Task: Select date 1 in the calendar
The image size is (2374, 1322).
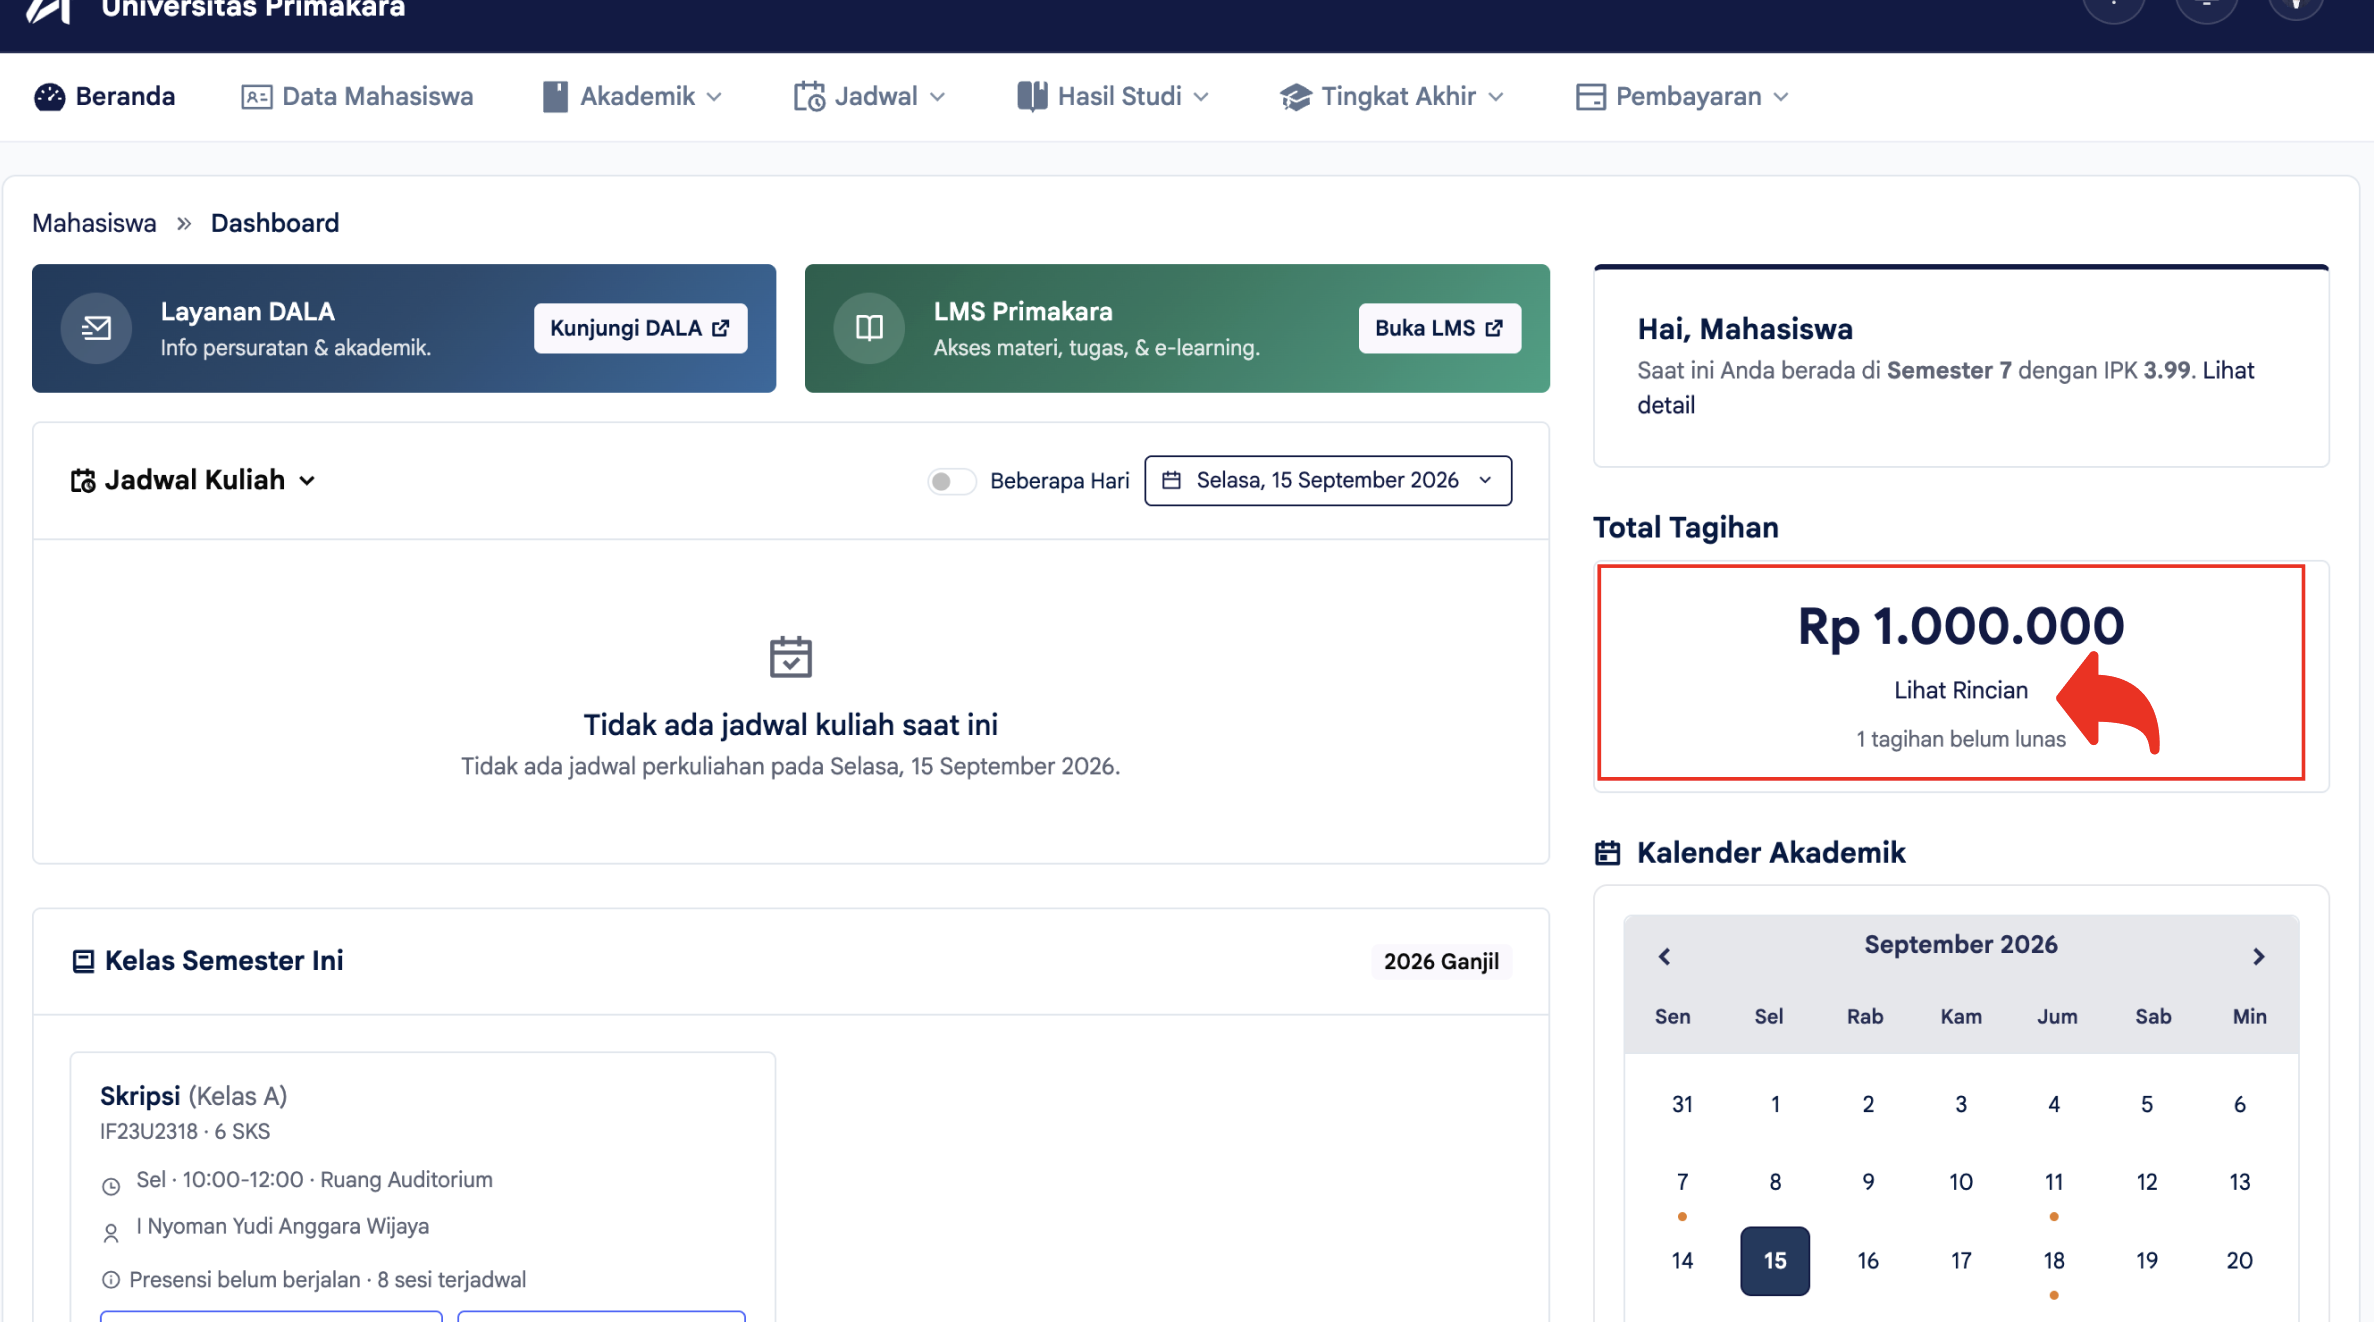Action: pos(1775,1104)
